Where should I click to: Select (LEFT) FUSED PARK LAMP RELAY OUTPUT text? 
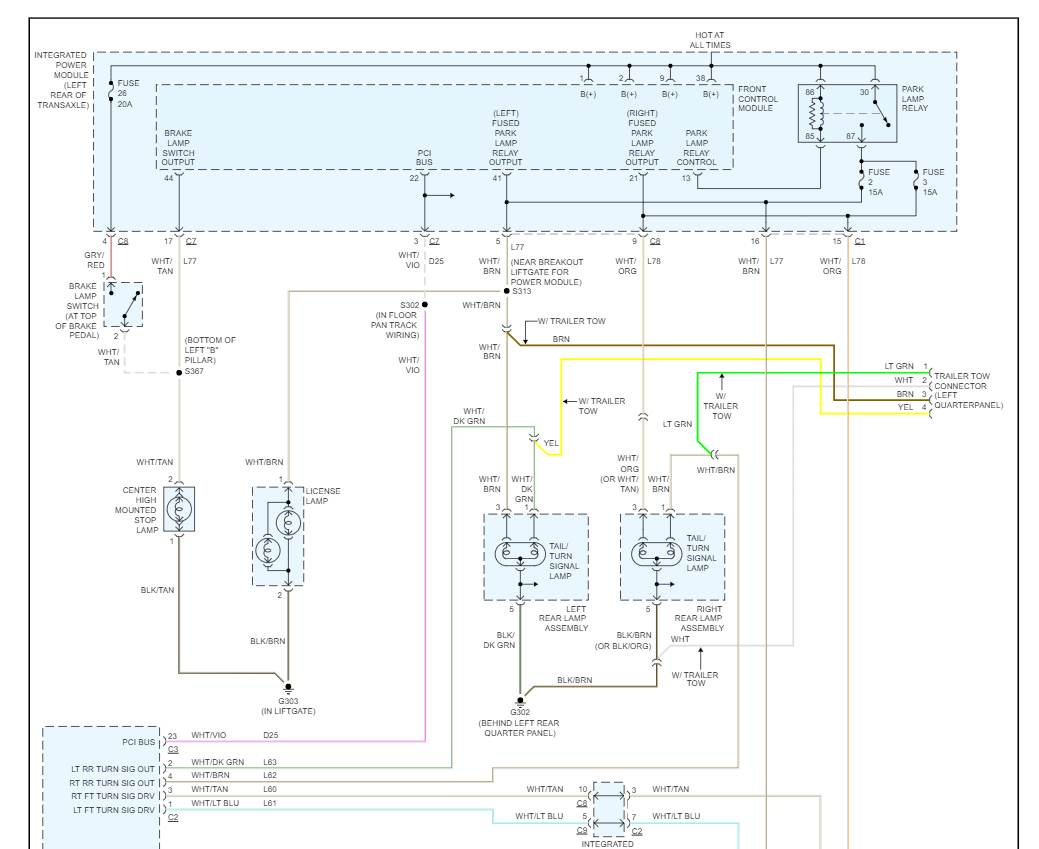506,138
